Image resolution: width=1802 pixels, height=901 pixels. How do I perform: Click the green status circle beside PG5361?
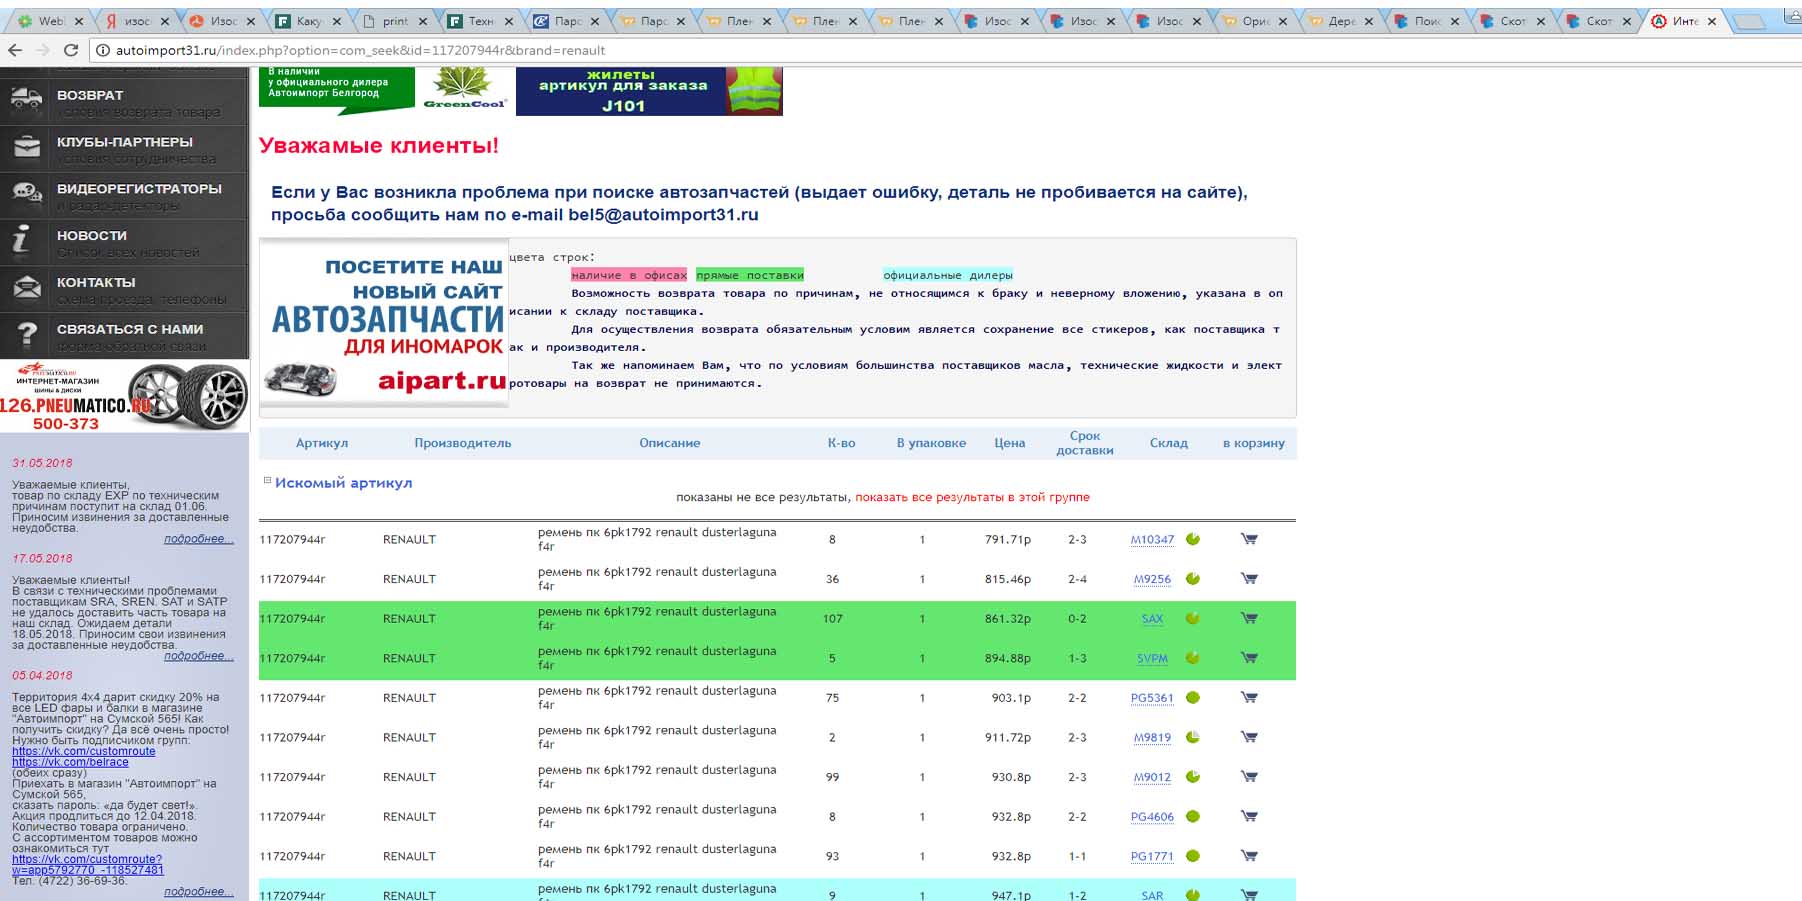1193,698
